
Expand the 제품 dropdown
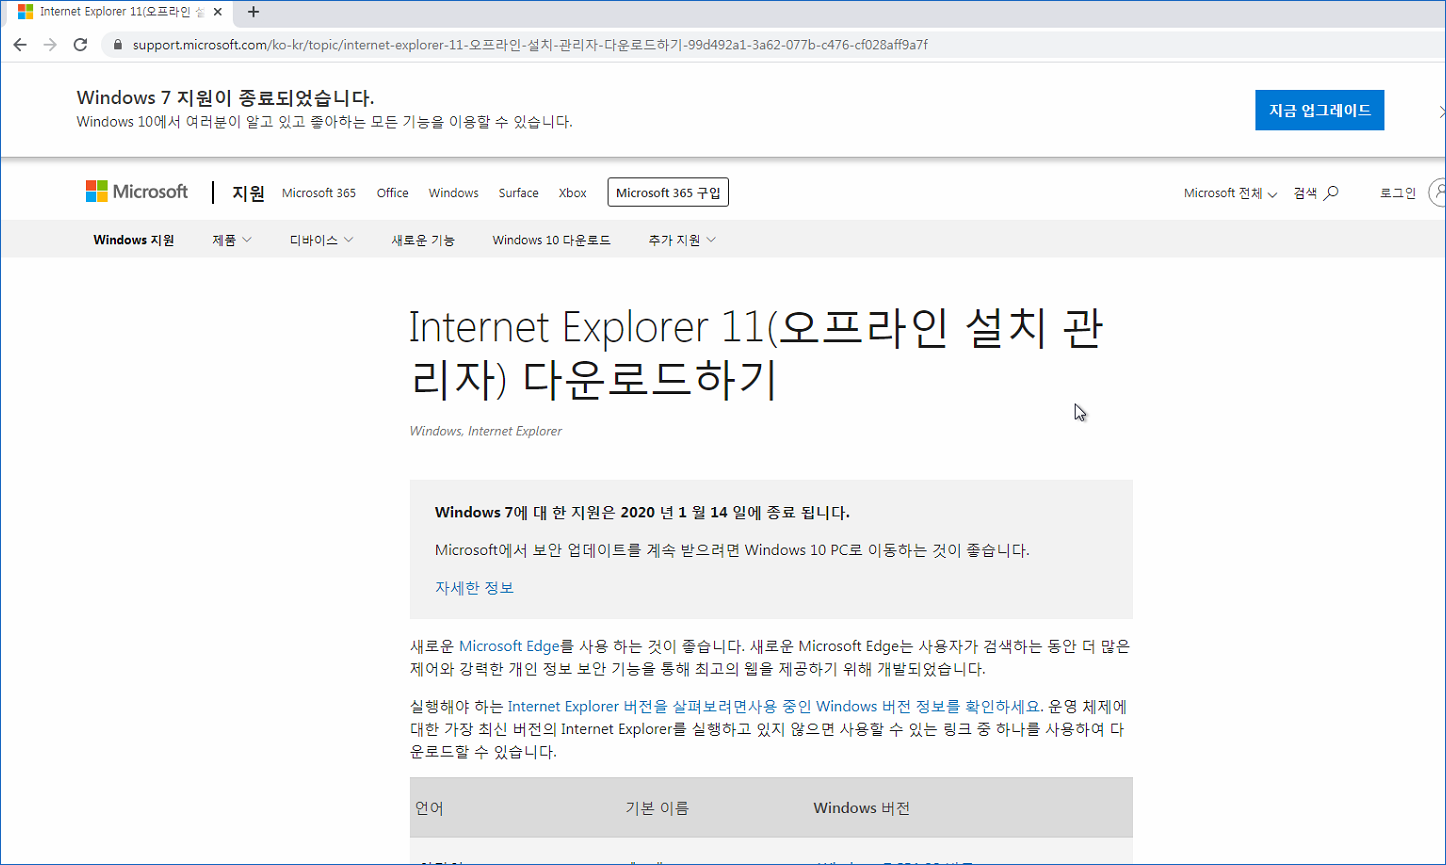(x=232, y=240)
